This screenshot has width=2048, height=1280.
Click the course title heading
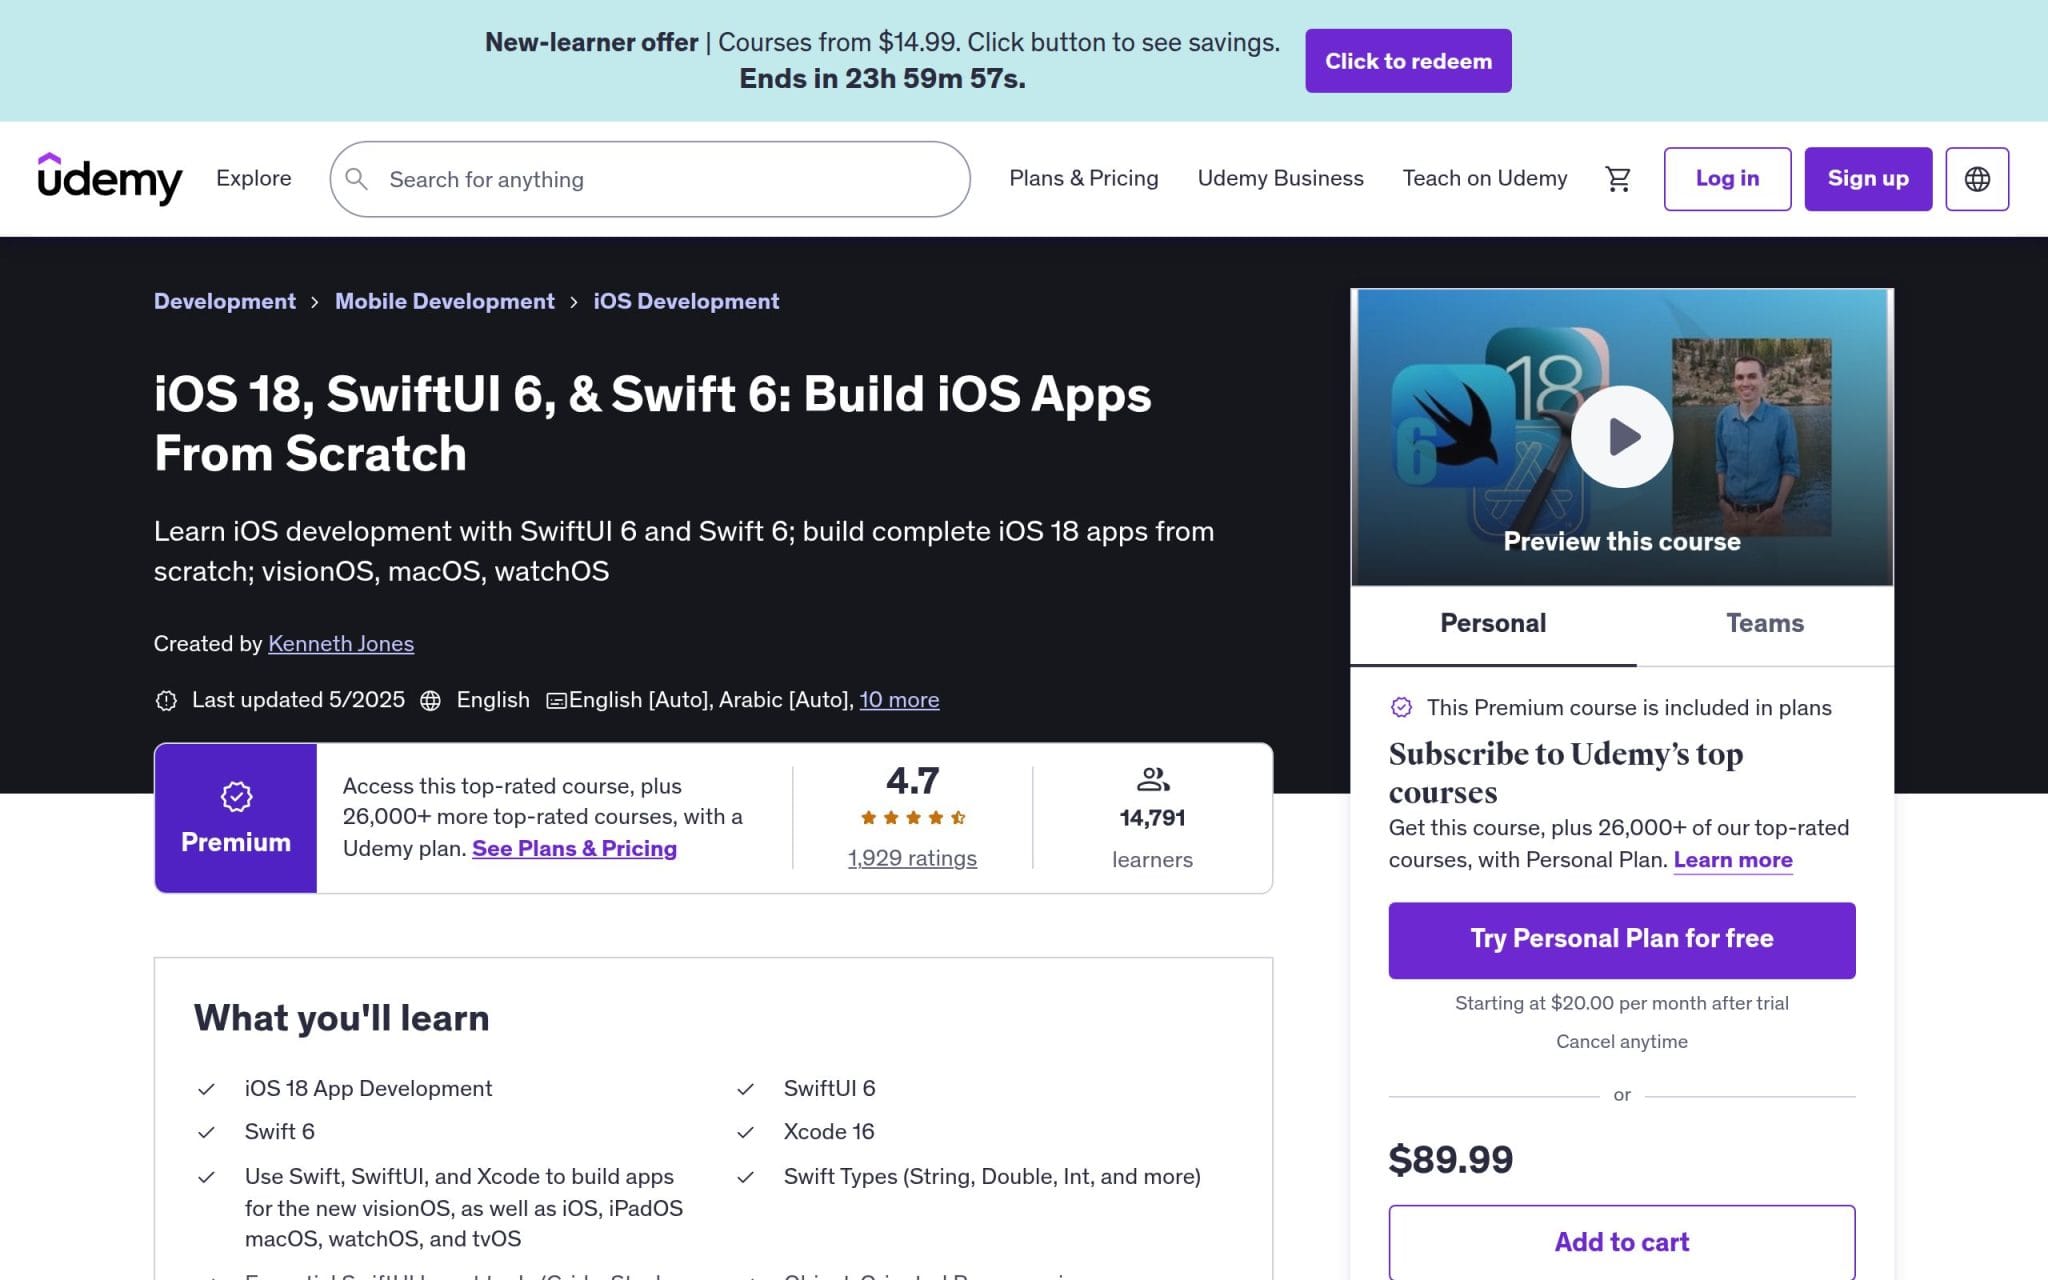coord(652,423)
